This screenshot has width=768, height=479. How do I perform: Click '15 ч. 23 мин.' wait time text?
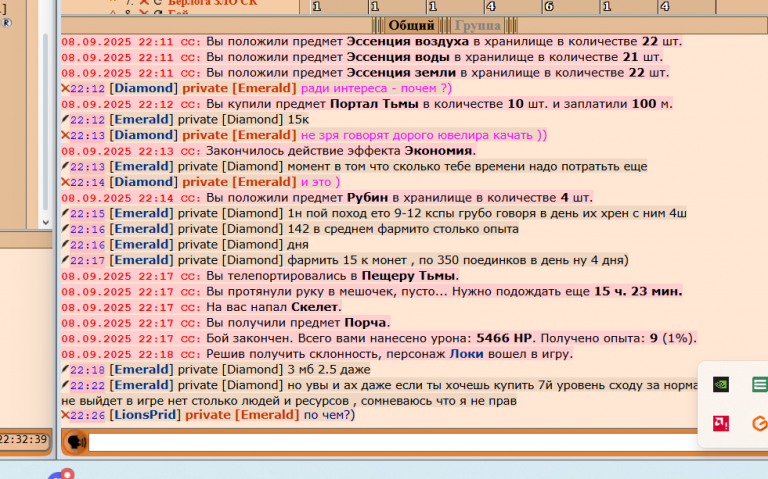pyautogui.click(x=638, y=291)
